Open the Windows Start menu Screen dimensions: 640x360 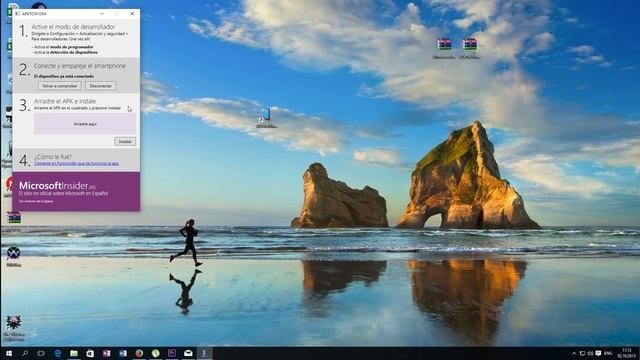point(8,353)
